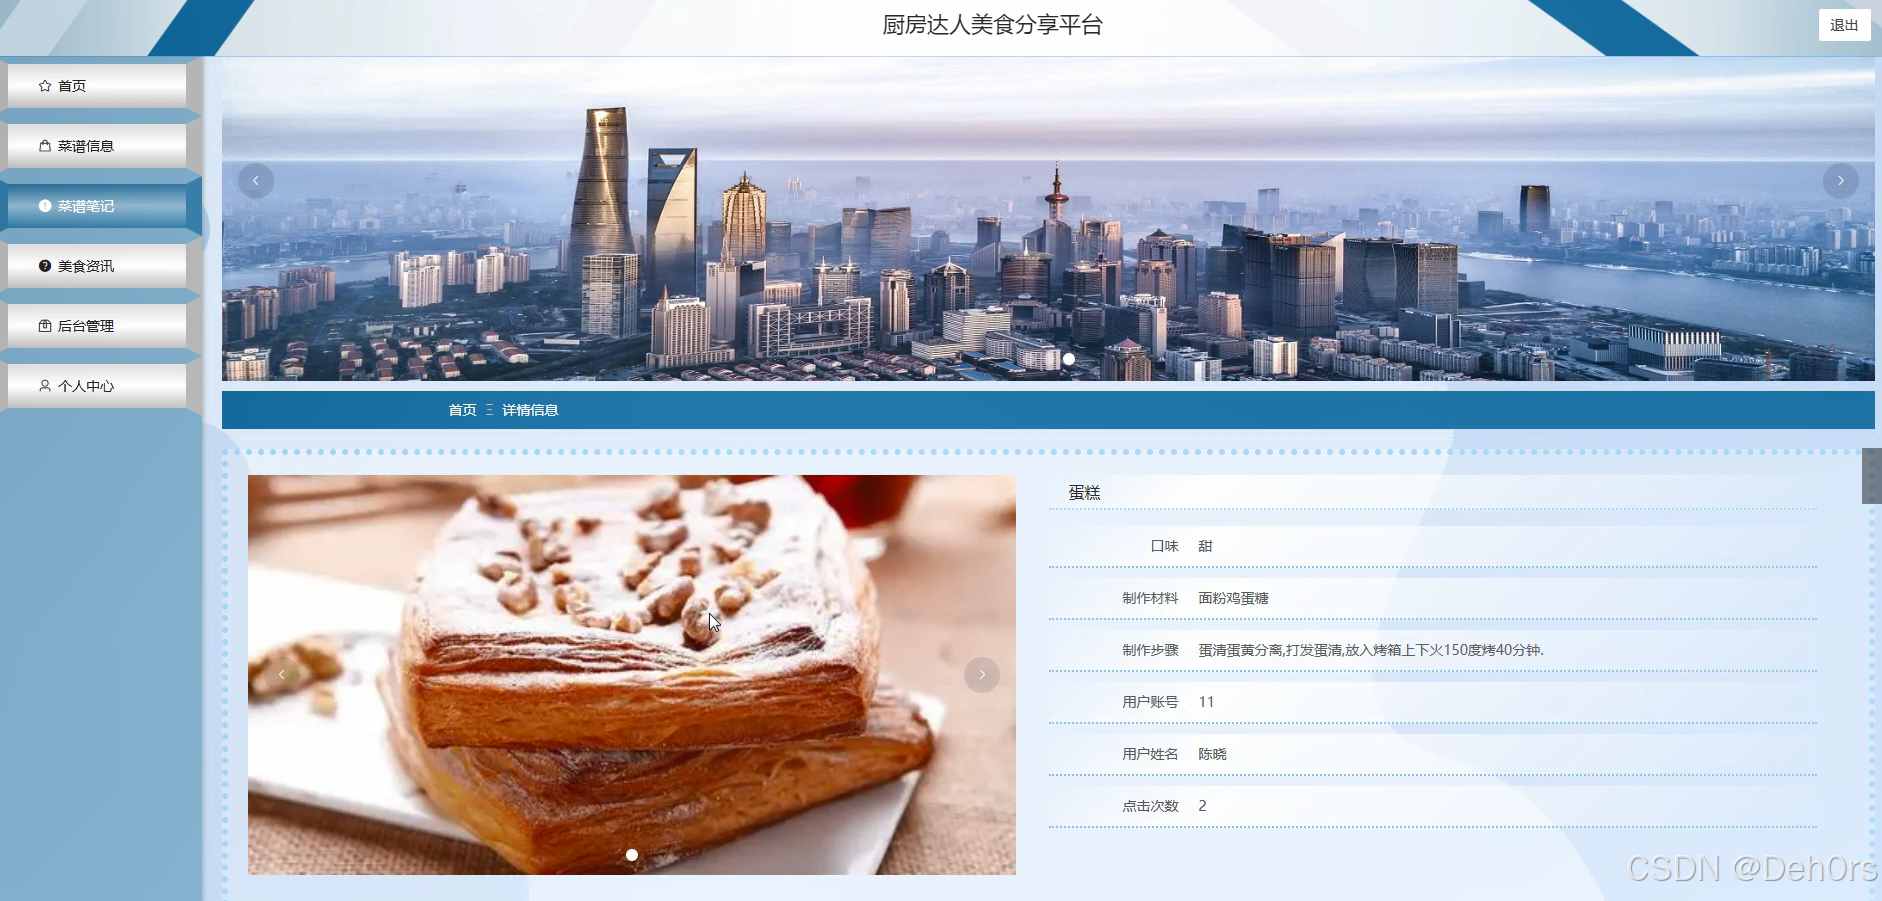This screenshot has height=901, width=1882.
Task: Click the 首页 breadcrumb link
Action: [x=462, y=410]
